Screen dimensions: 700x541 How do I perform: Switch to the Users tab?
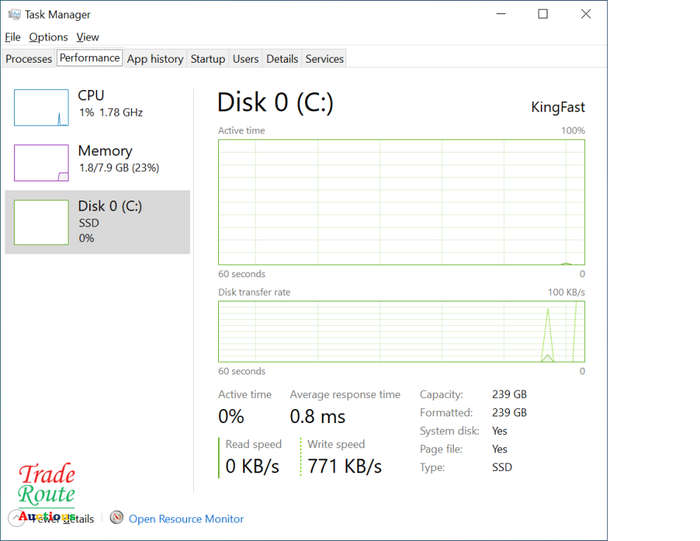click(246, 58)
